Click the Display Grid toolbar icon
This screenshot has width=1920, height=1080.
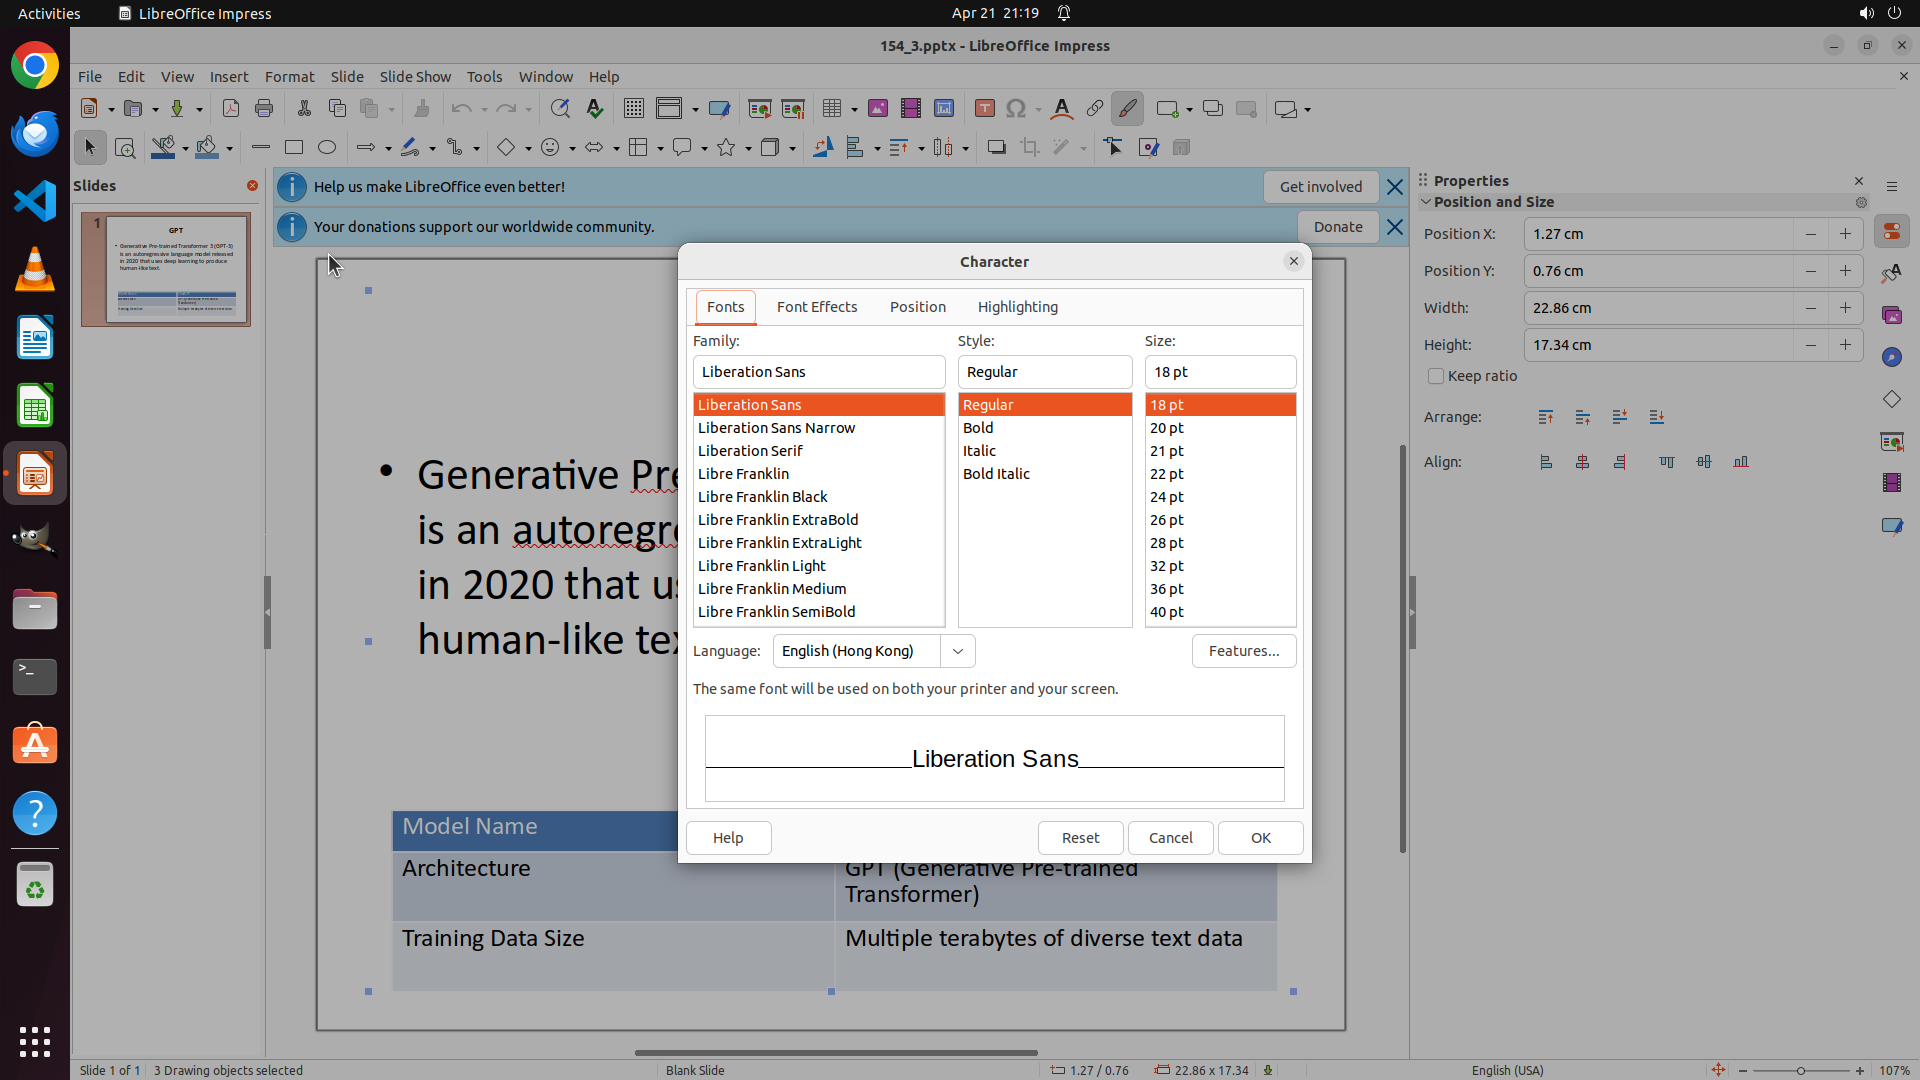pyautogui.click(x=633, y=109)
